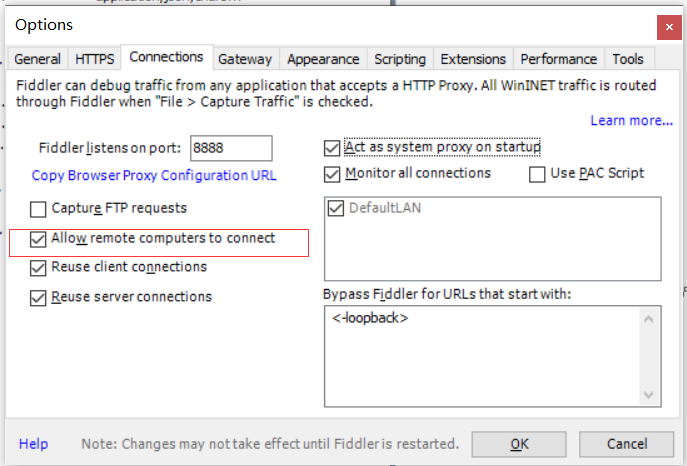This screenshot has height=466, width=687.
Task: Open the Appearance tab
Action: coord(323,59)
